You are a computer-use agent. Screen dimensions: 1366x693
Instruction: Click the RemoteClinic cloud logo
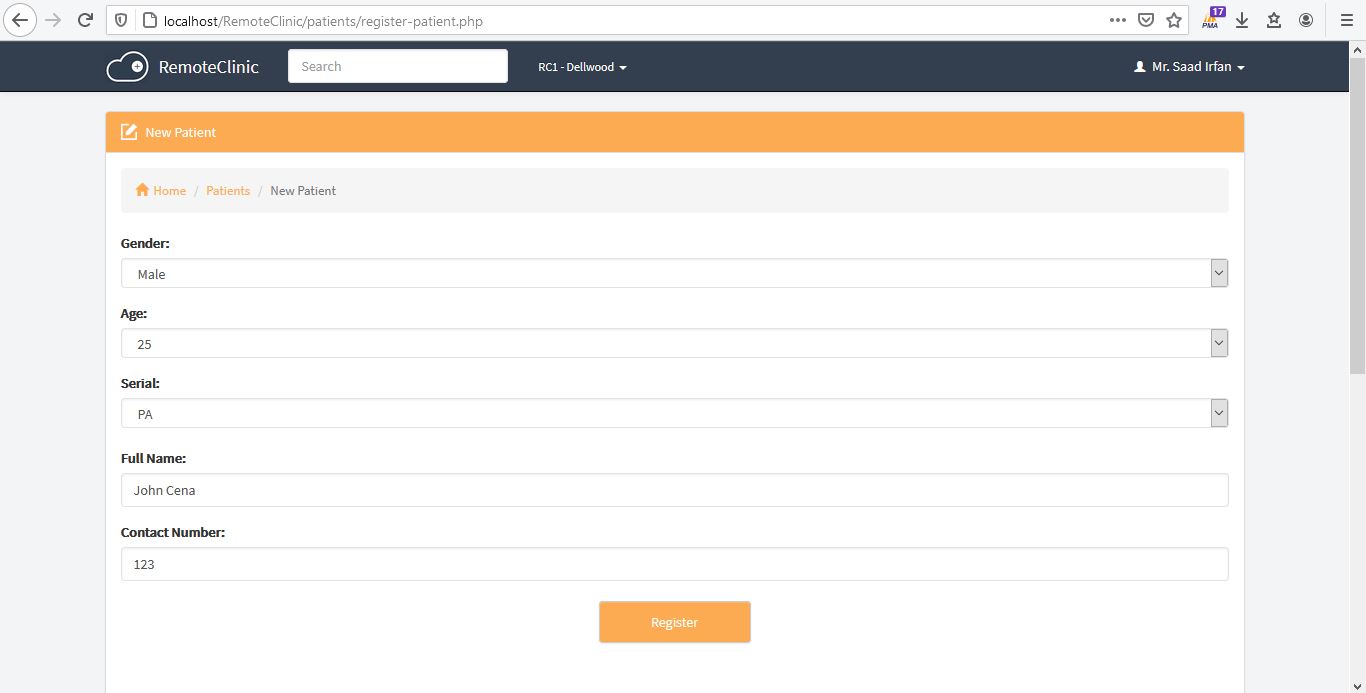point(127,67)
